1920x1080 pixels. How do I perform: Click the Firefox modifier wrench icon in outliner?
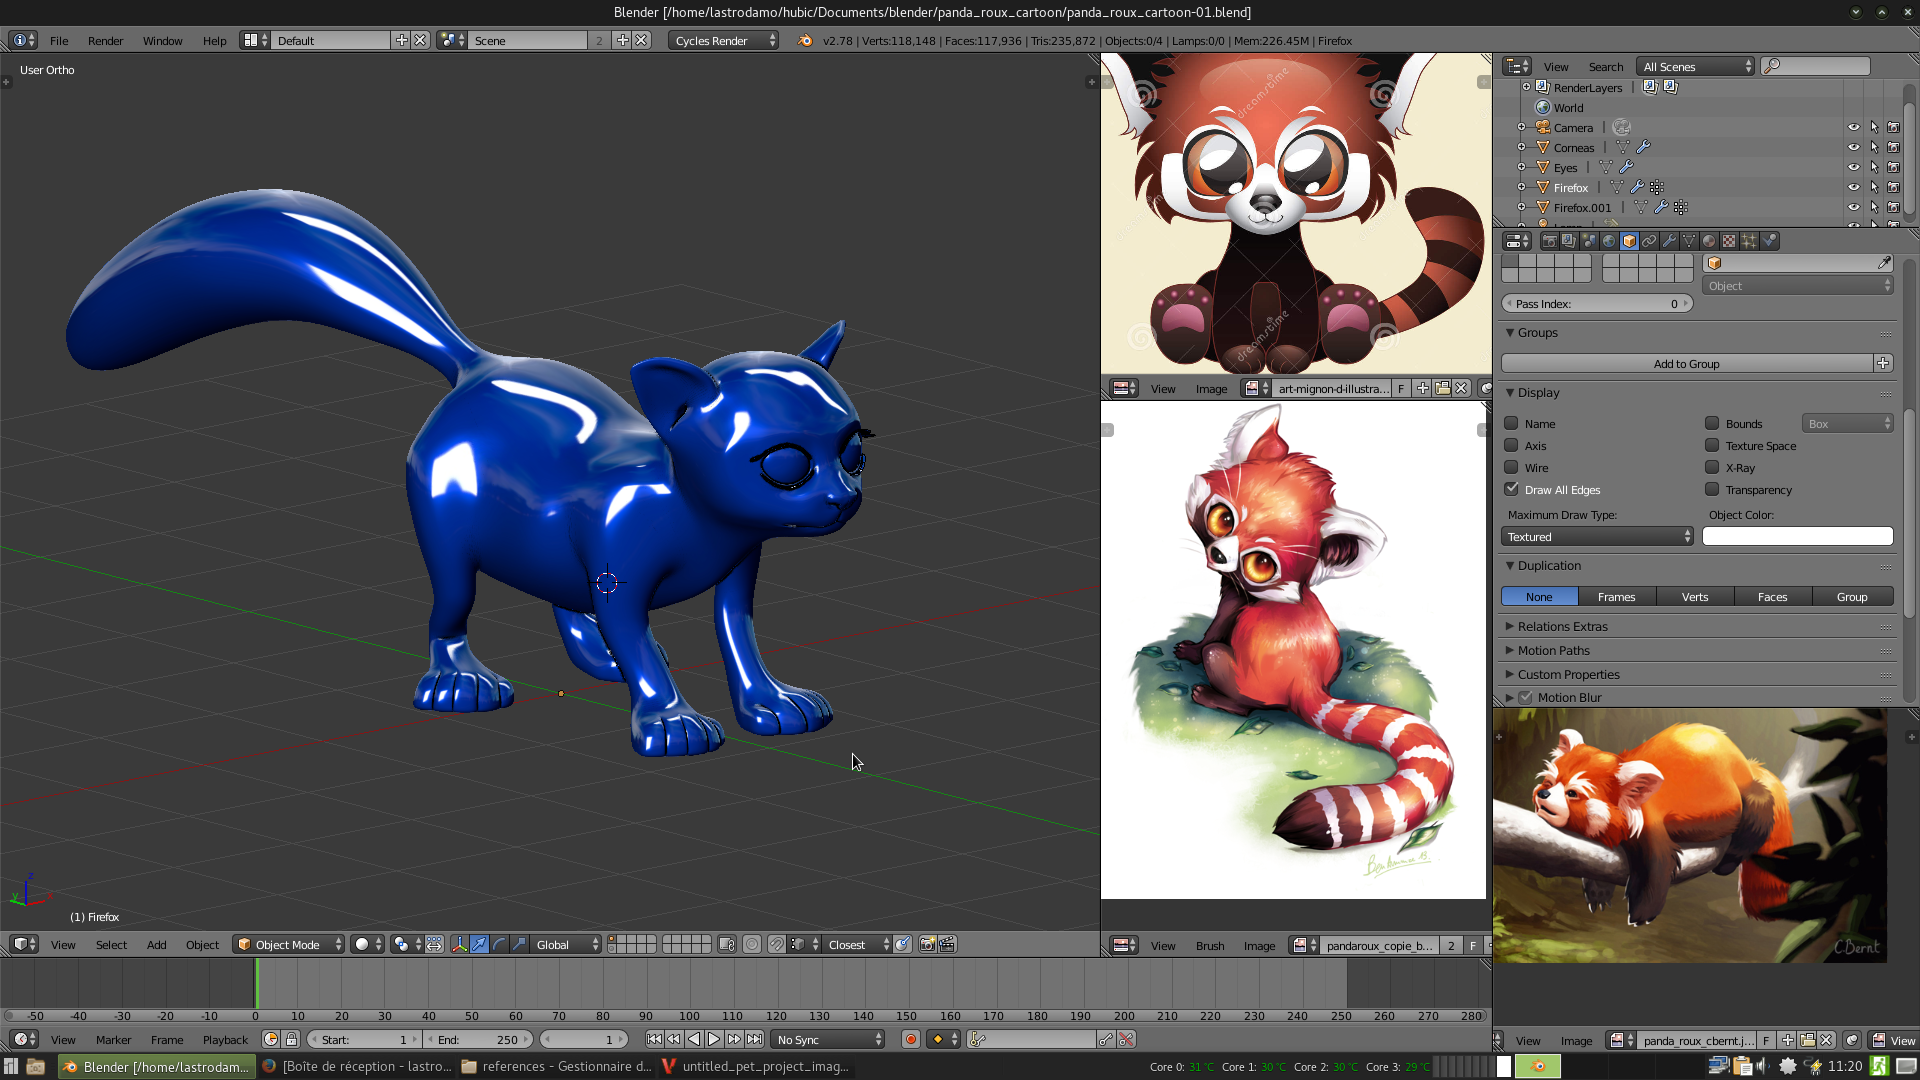coord(1637,187)
